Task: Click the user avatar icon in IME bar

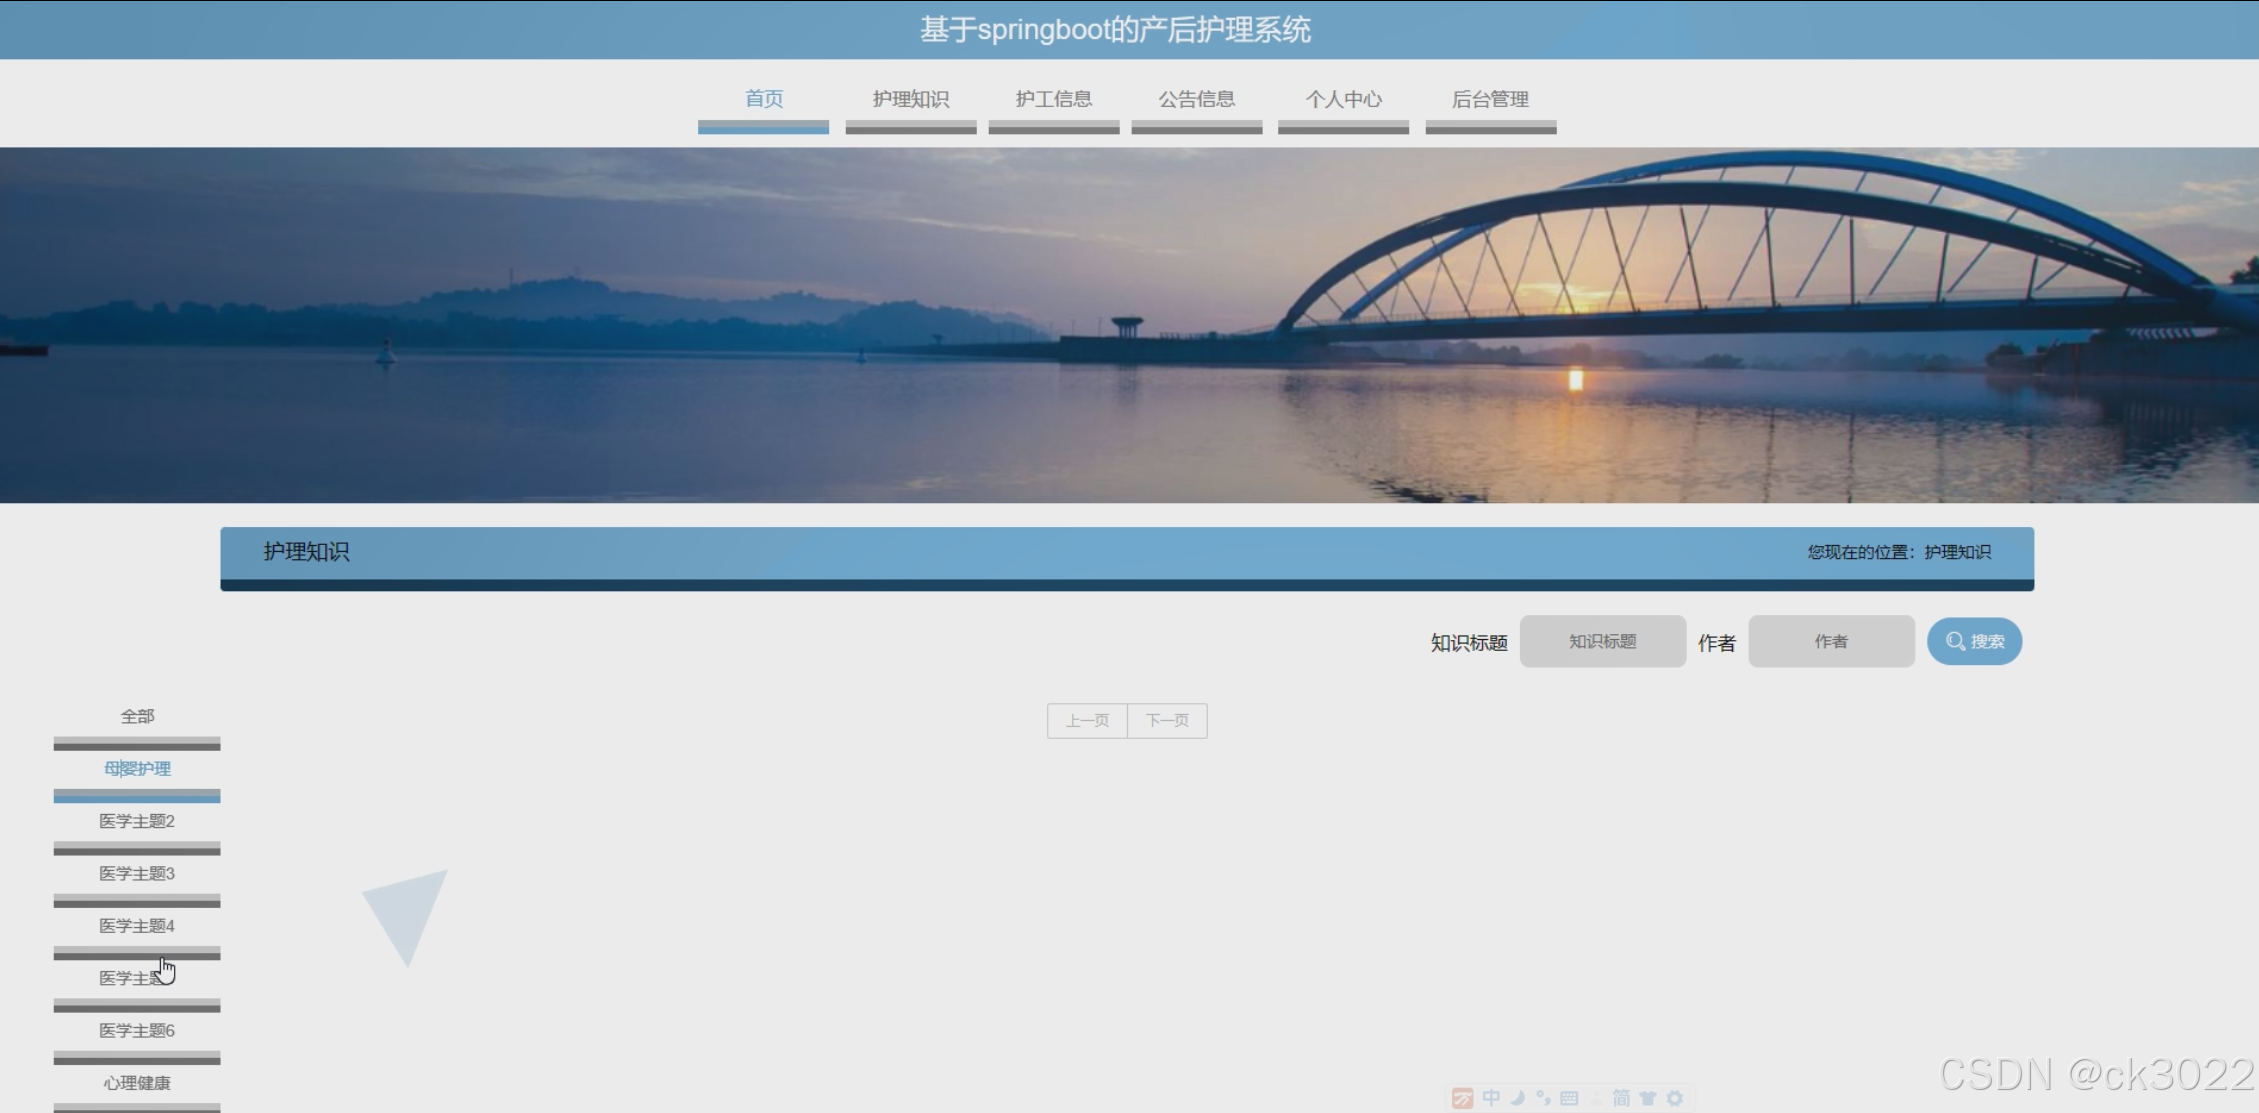Action: (1596, 1098)
